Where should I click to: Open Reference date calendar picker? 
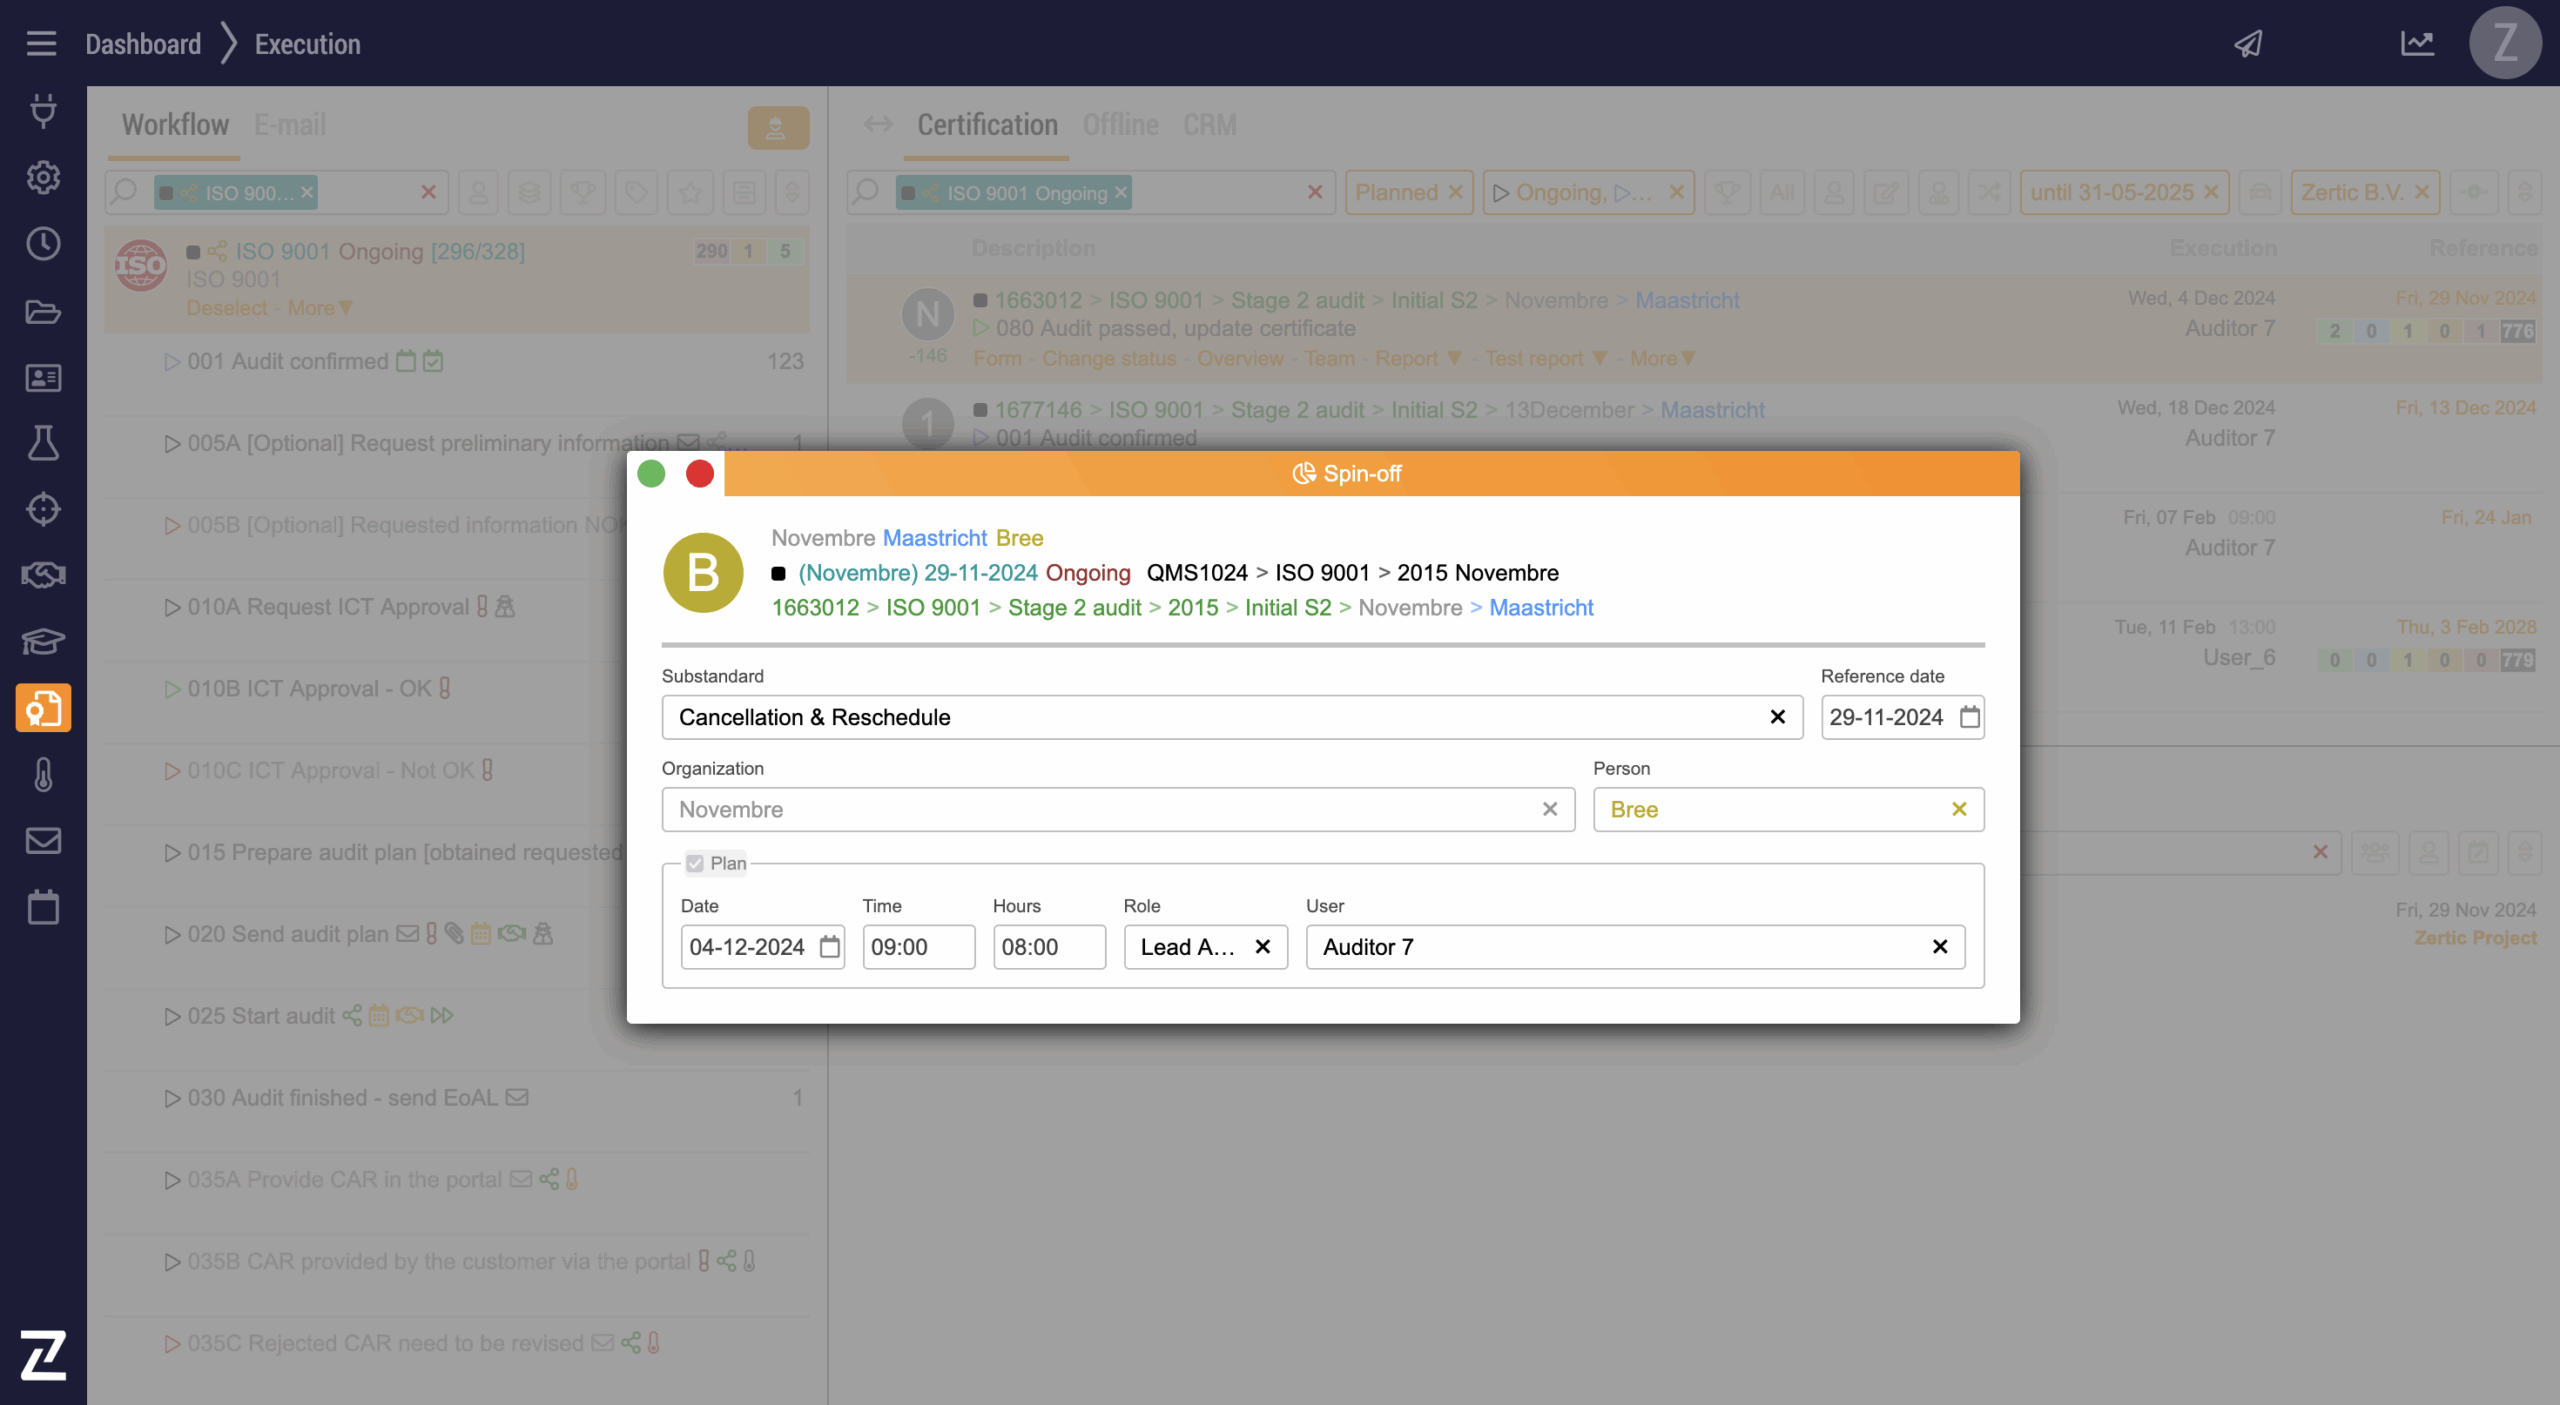(x=1969, y=717)
